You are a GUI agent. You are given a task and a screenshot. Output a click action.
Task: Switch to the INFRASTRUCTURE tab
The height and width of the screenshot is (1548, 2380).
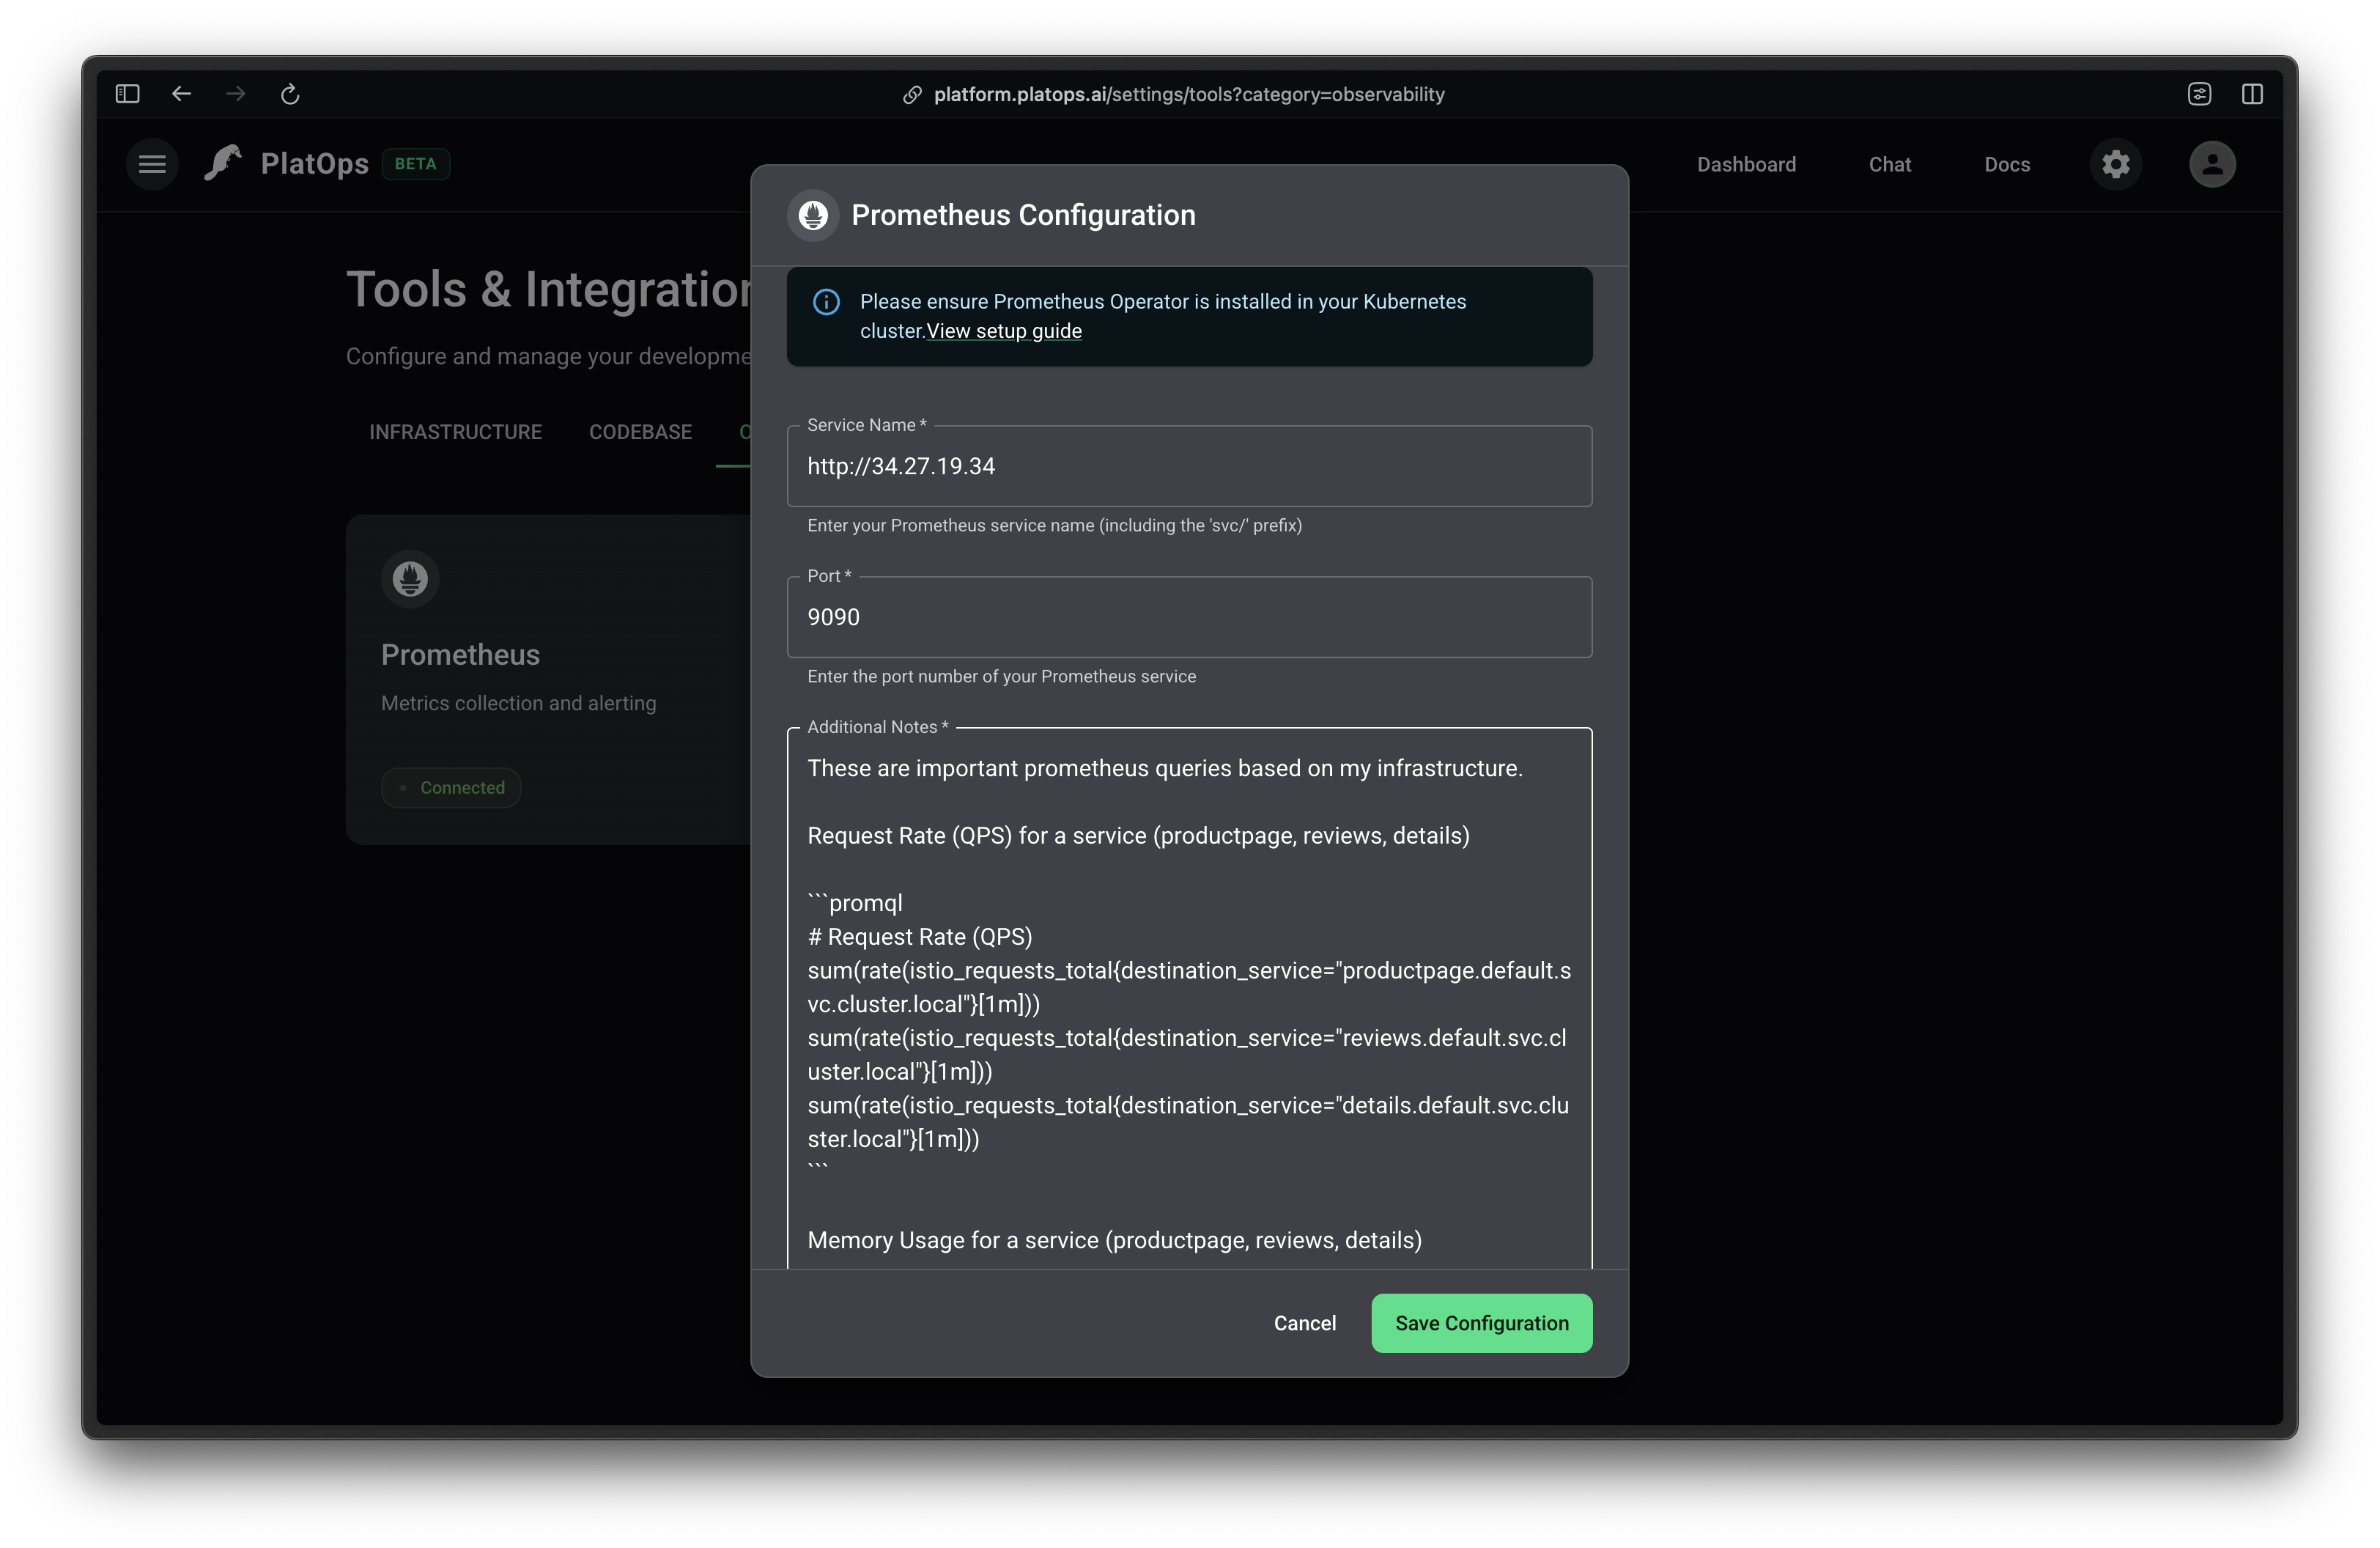click(x=455, y=432)
